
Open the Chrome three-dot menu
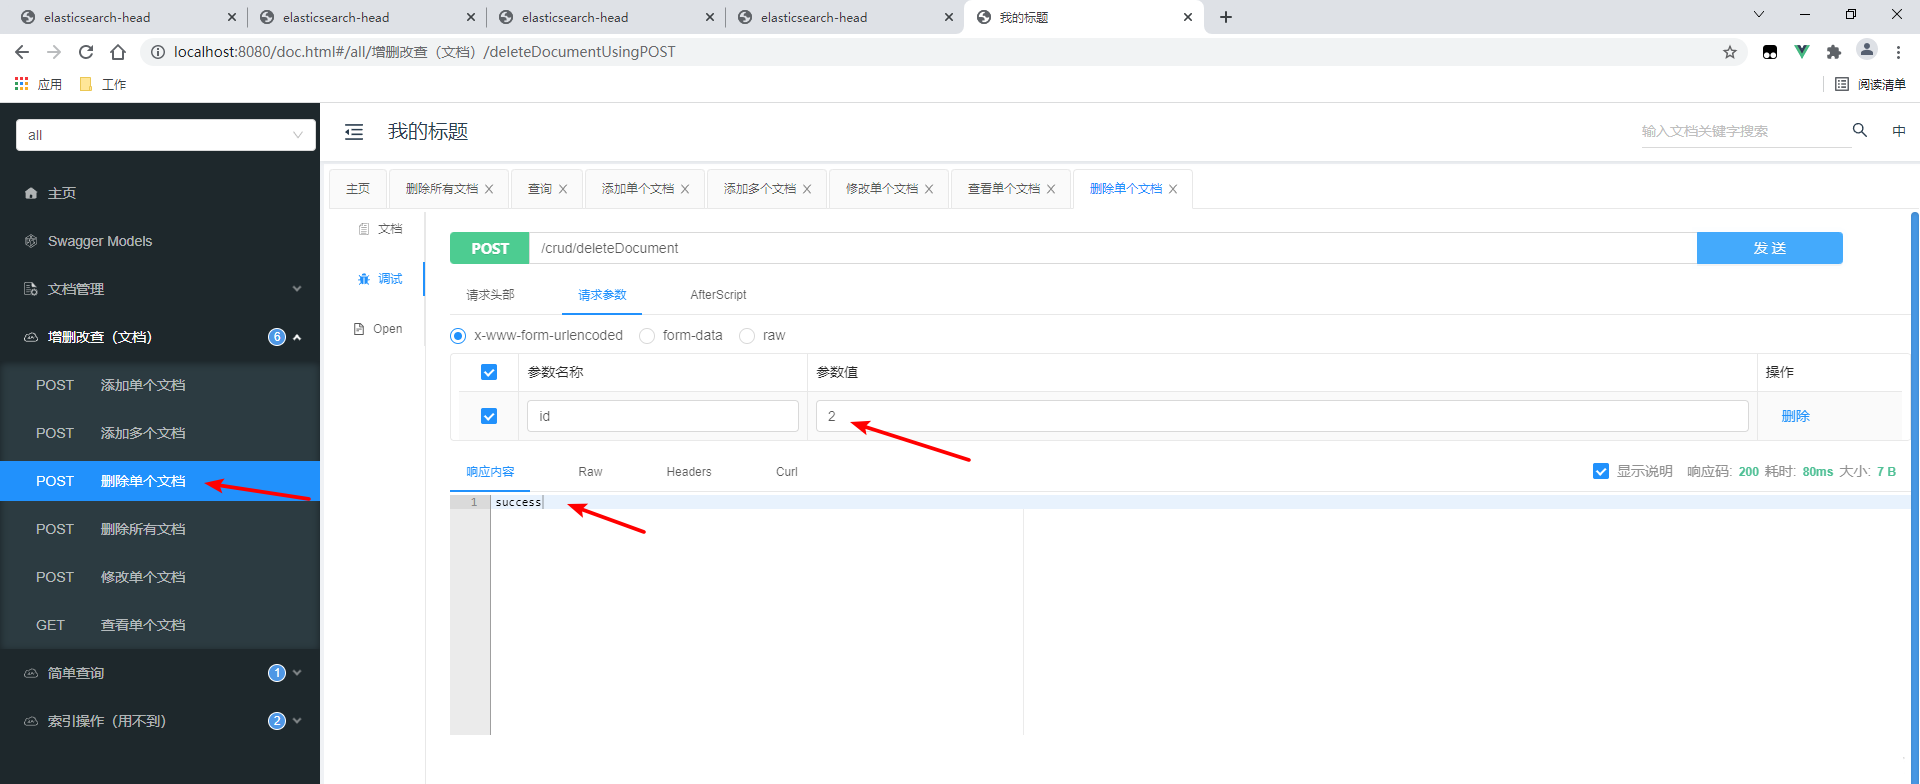[1899, 52]
